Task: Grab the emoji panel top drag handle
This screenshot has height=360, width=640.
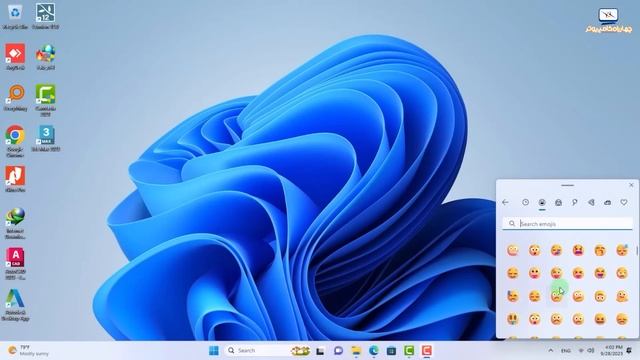Action: (x=567, y=185)
